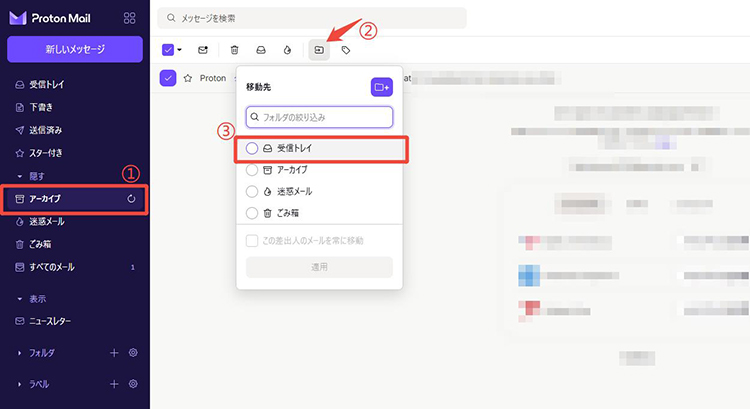Refresh the アーカイブ folder
Screen dimensions: 750x409
click(x=131, y=199)
